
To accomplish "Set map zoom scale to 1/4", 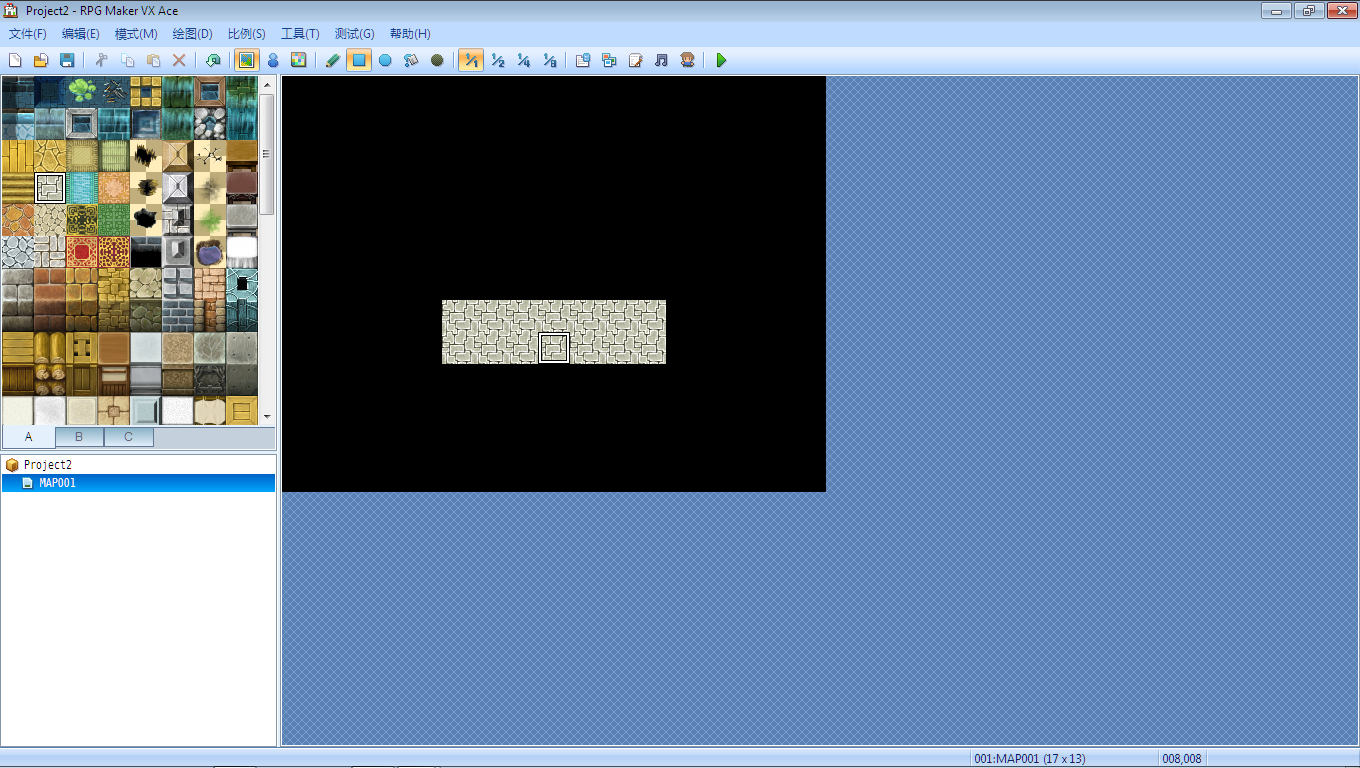I will [x=523, y=61].
